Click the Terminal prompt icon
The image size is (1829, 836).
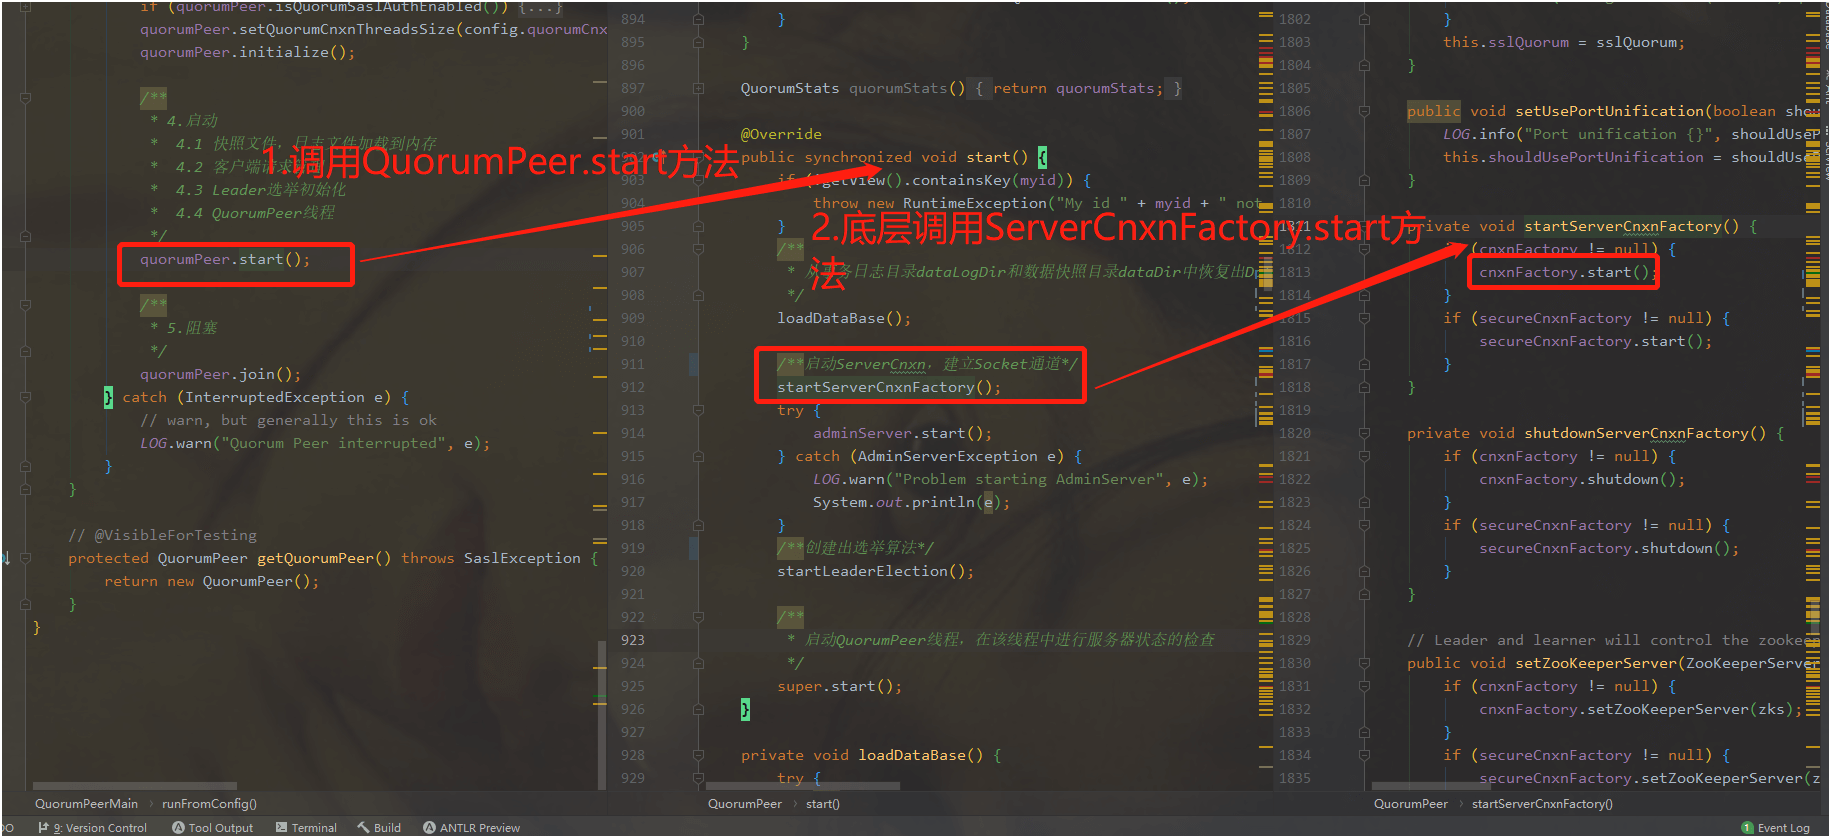point(282,827)
